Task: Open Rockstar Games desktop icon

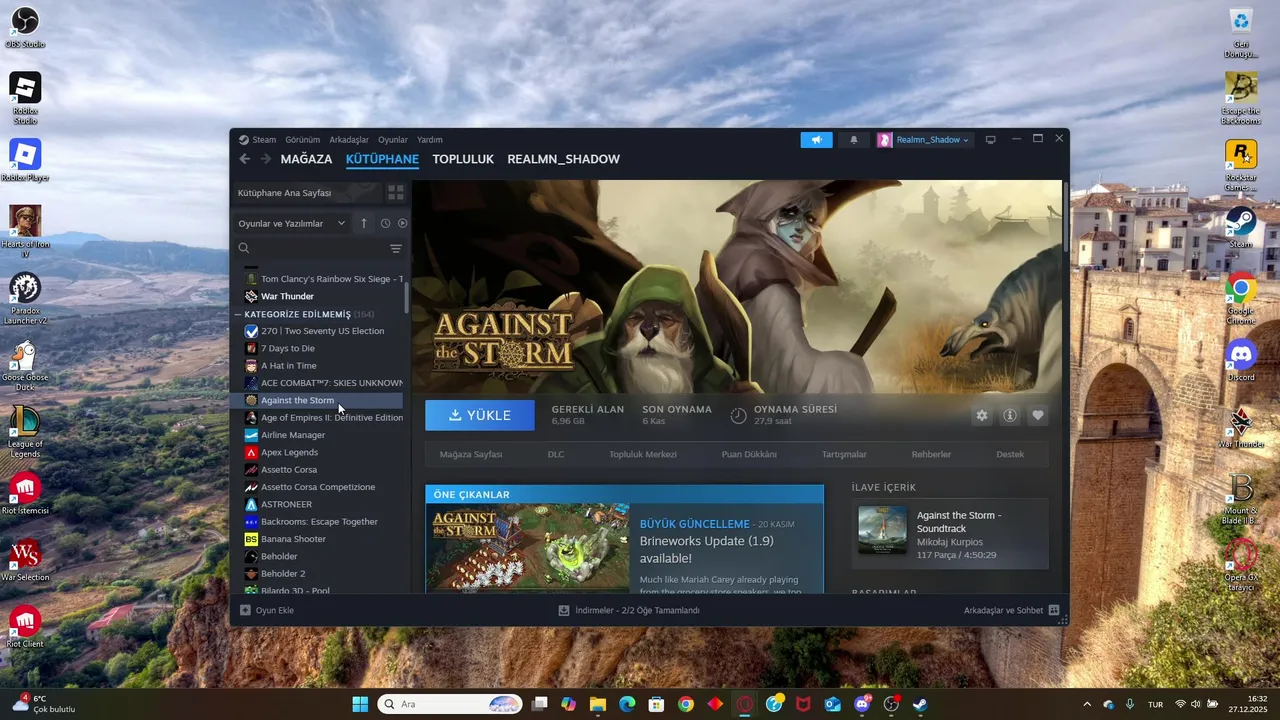Action: (x=1241, y=166)
